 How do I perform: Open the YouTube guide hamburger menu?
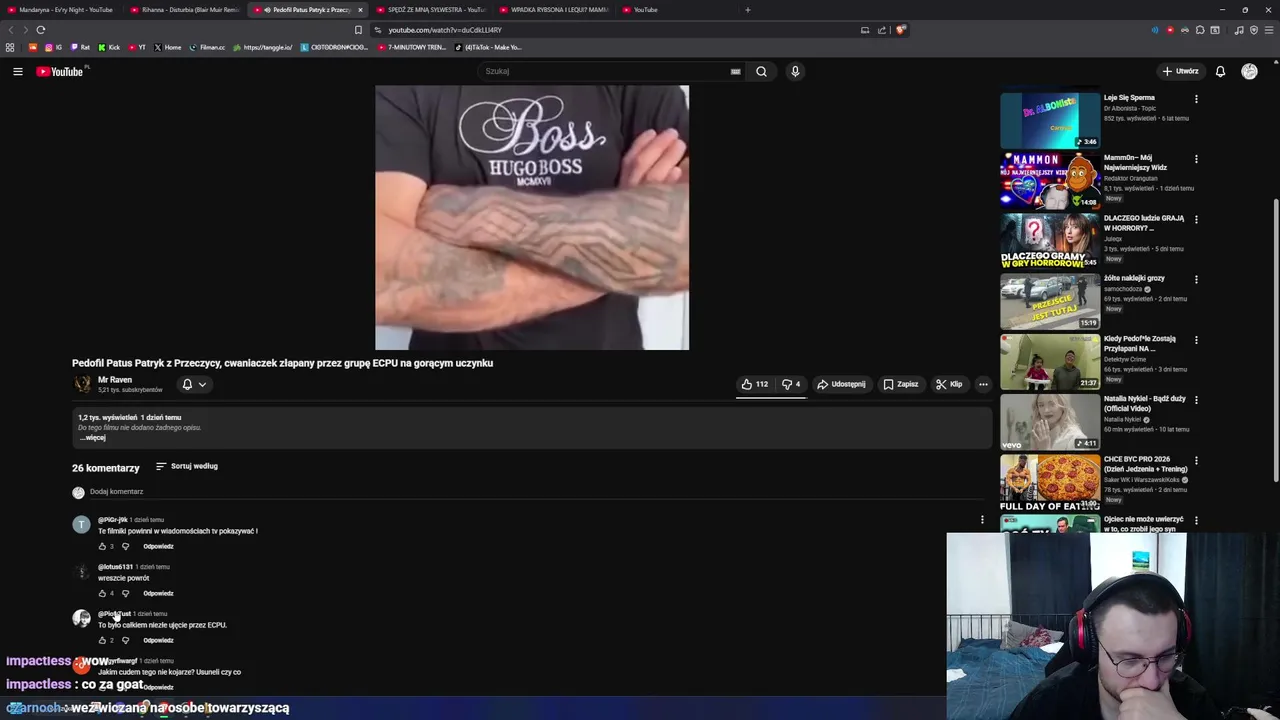[17, 71]
